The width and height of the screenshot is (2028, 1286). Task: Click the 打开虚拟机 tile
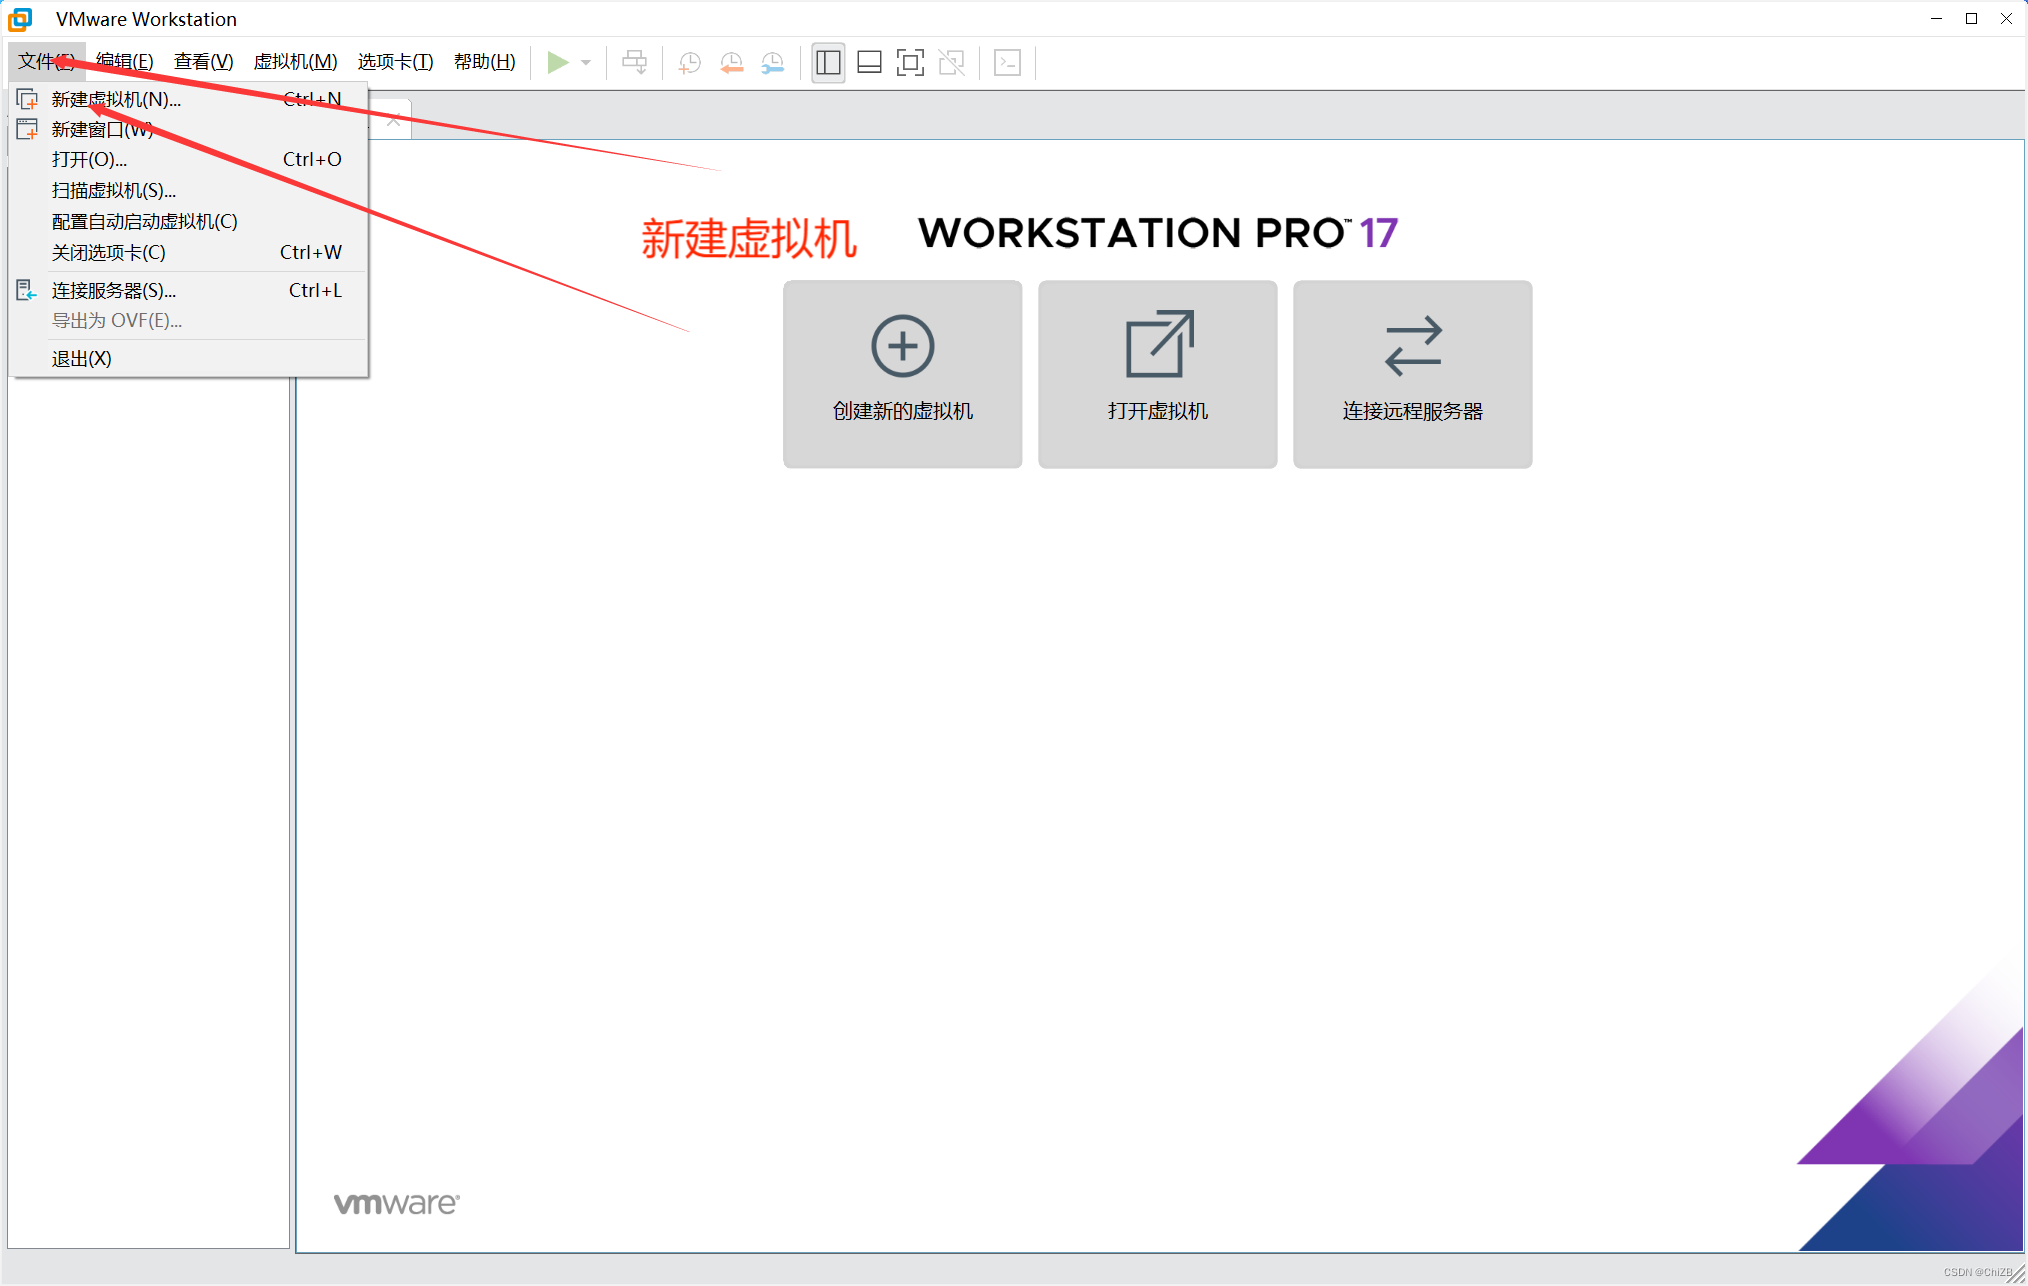[x=1157, y=373]
